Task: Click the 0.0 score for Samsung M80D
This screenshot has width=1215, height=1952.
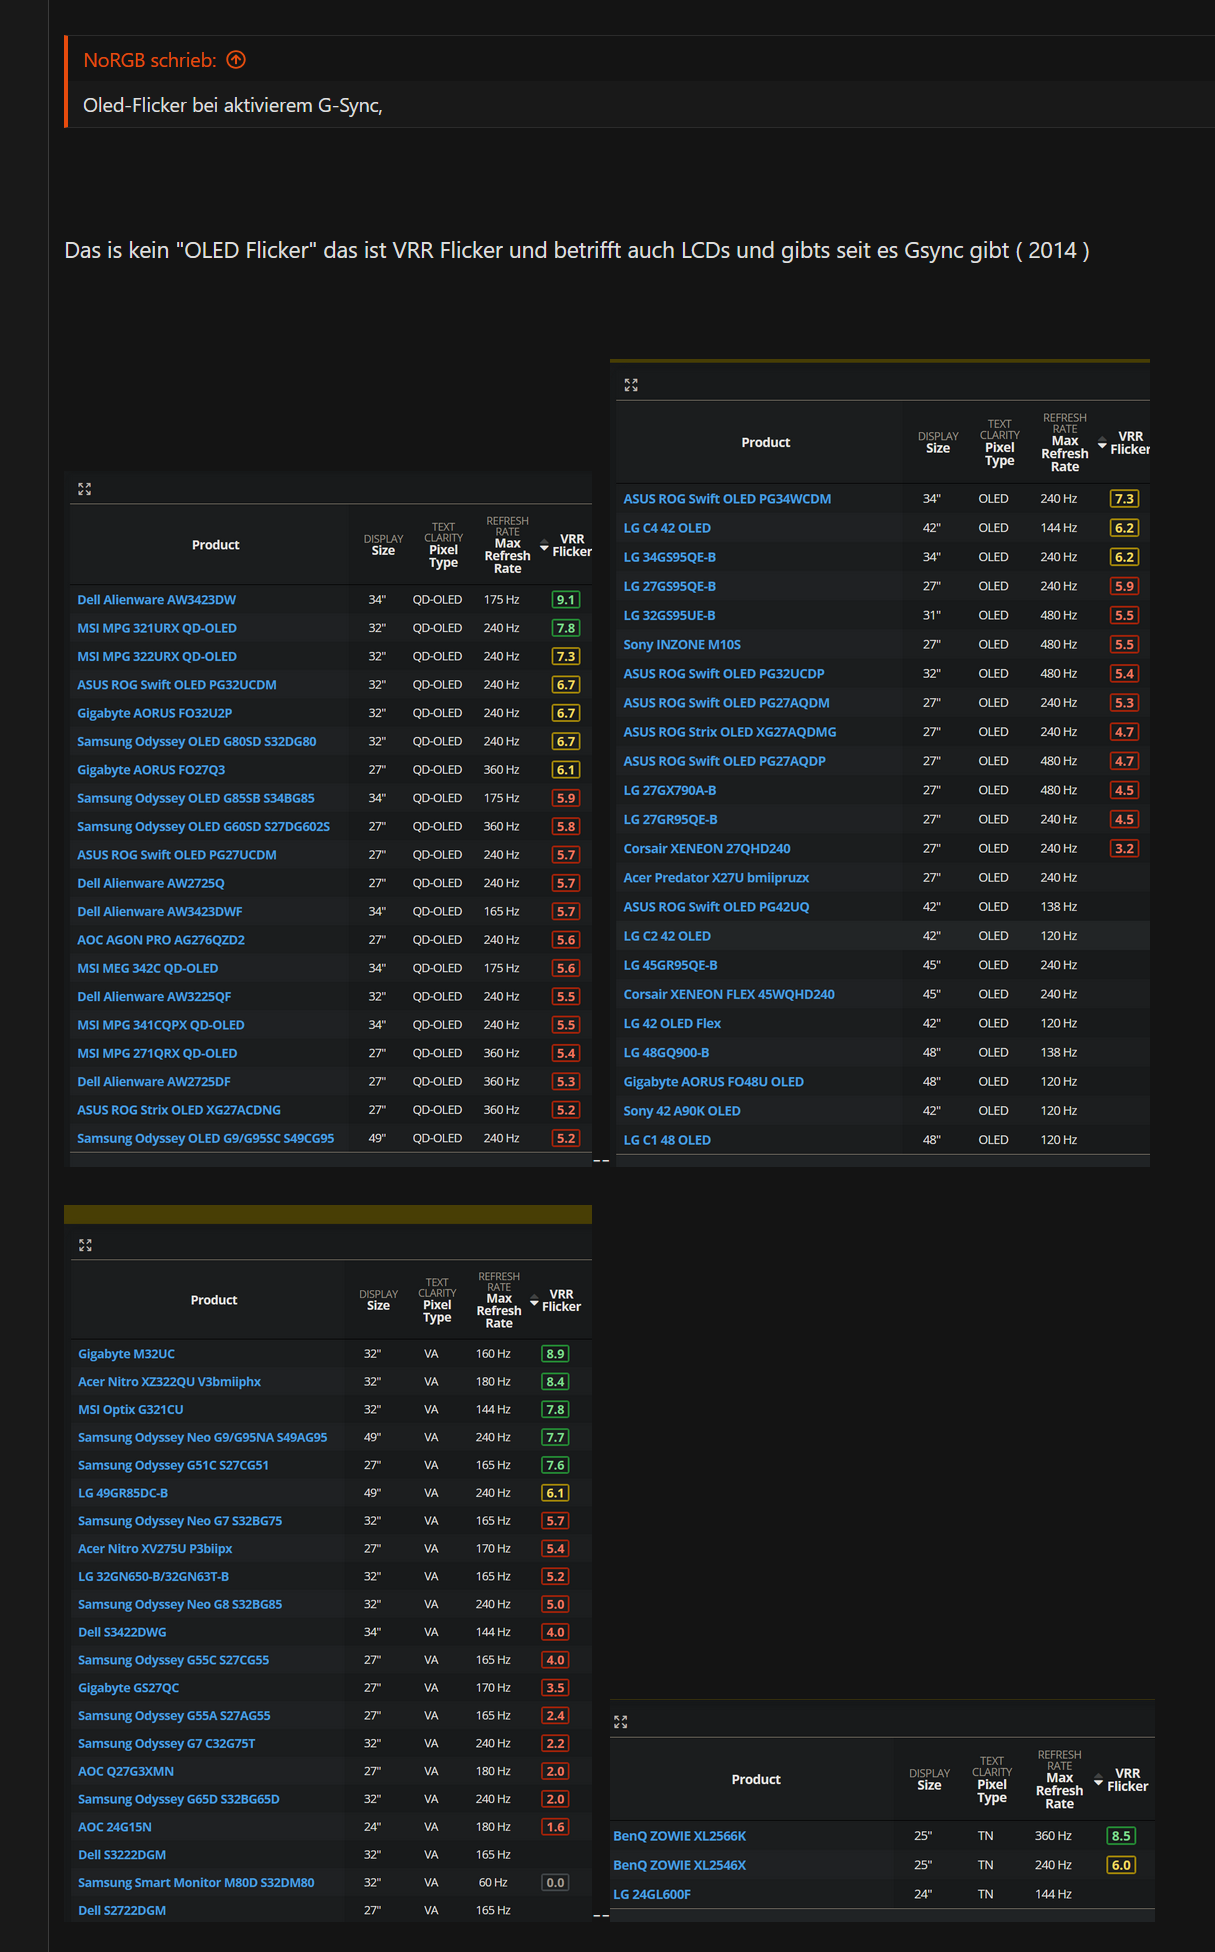Action: coord(555,1883)
